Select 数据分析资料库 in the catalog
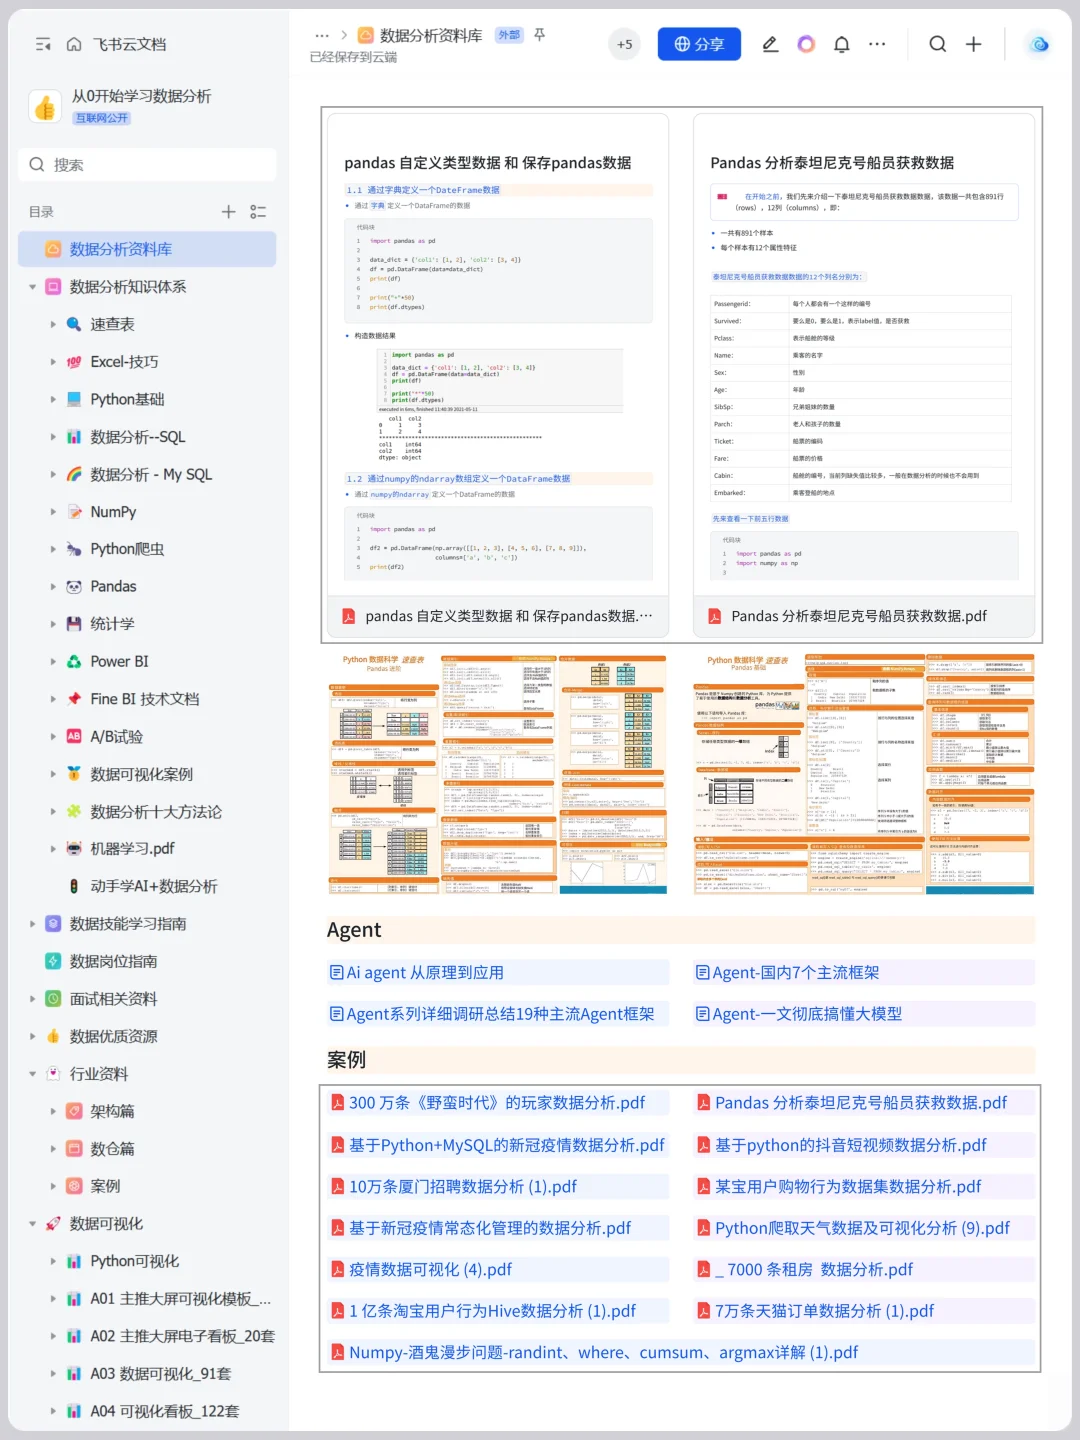This screenshot has width=1080, height=1440. [147, 249]
